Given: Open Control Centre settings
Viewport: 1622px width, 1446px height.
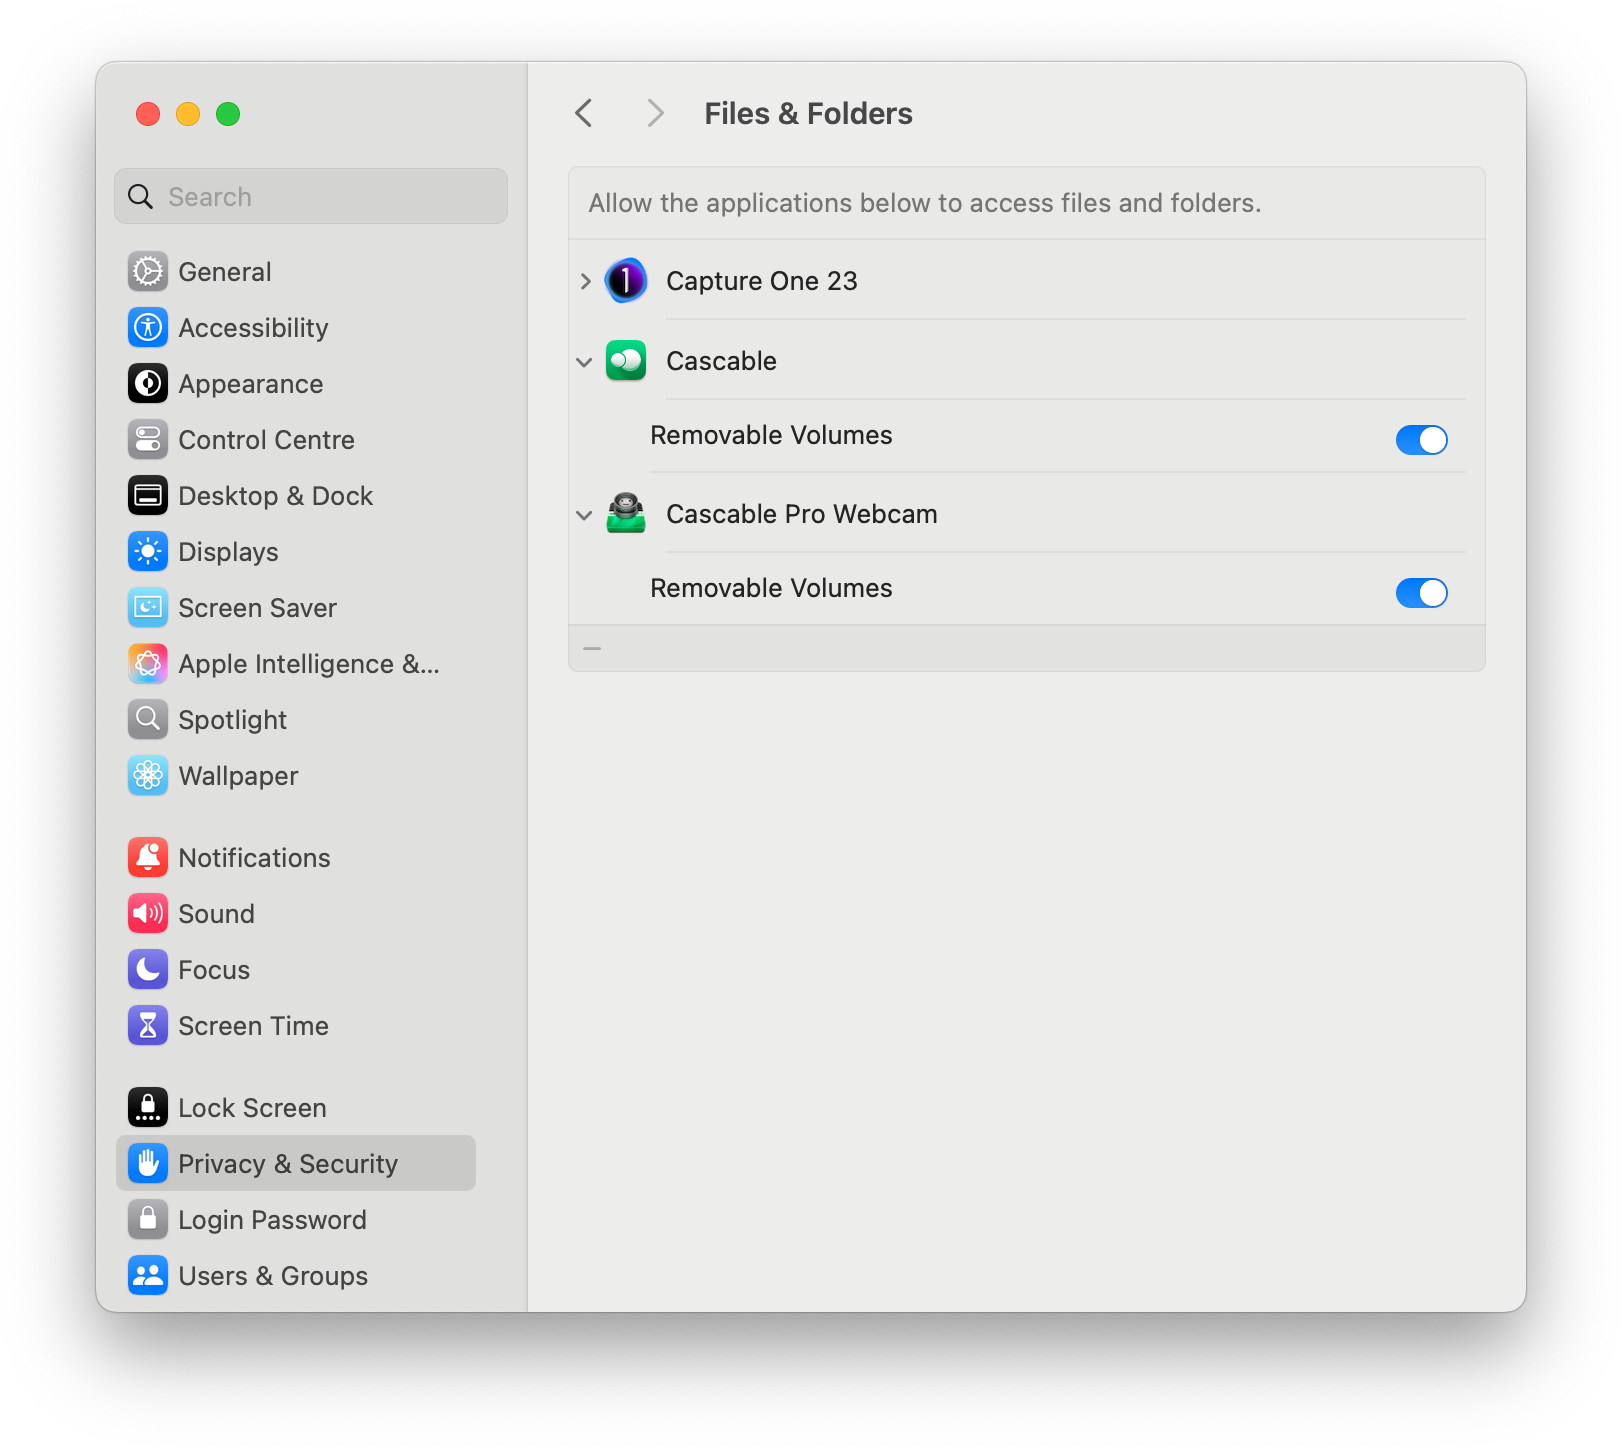Looking at the screenshot, I should pyautogui.click(x=266, y=440).
